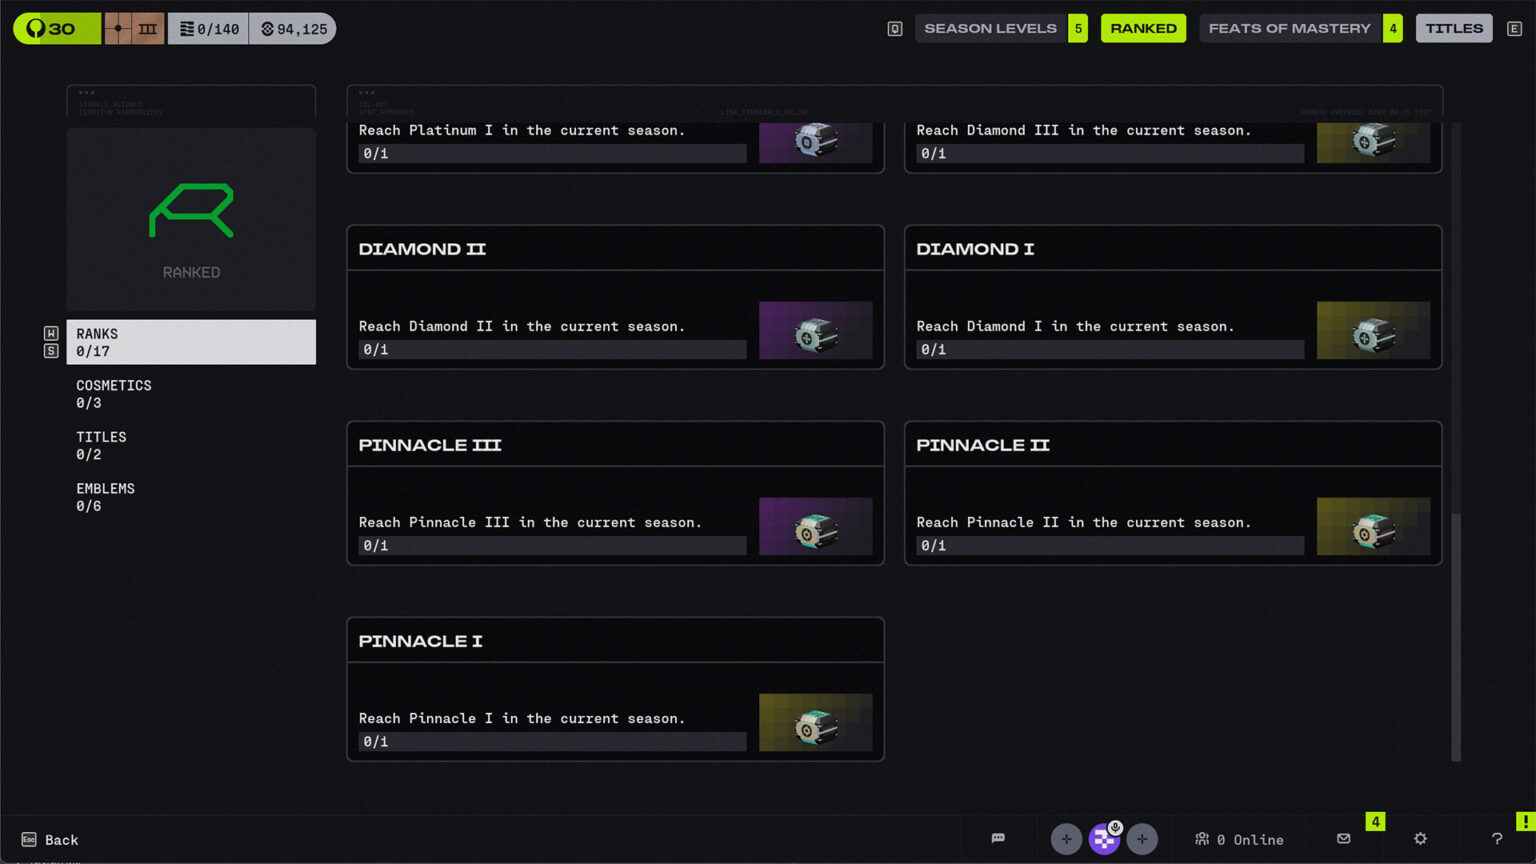Select your purple player avatar in the bottom bar
The width and height of the screenshot is (1536, 864).
1105,839
